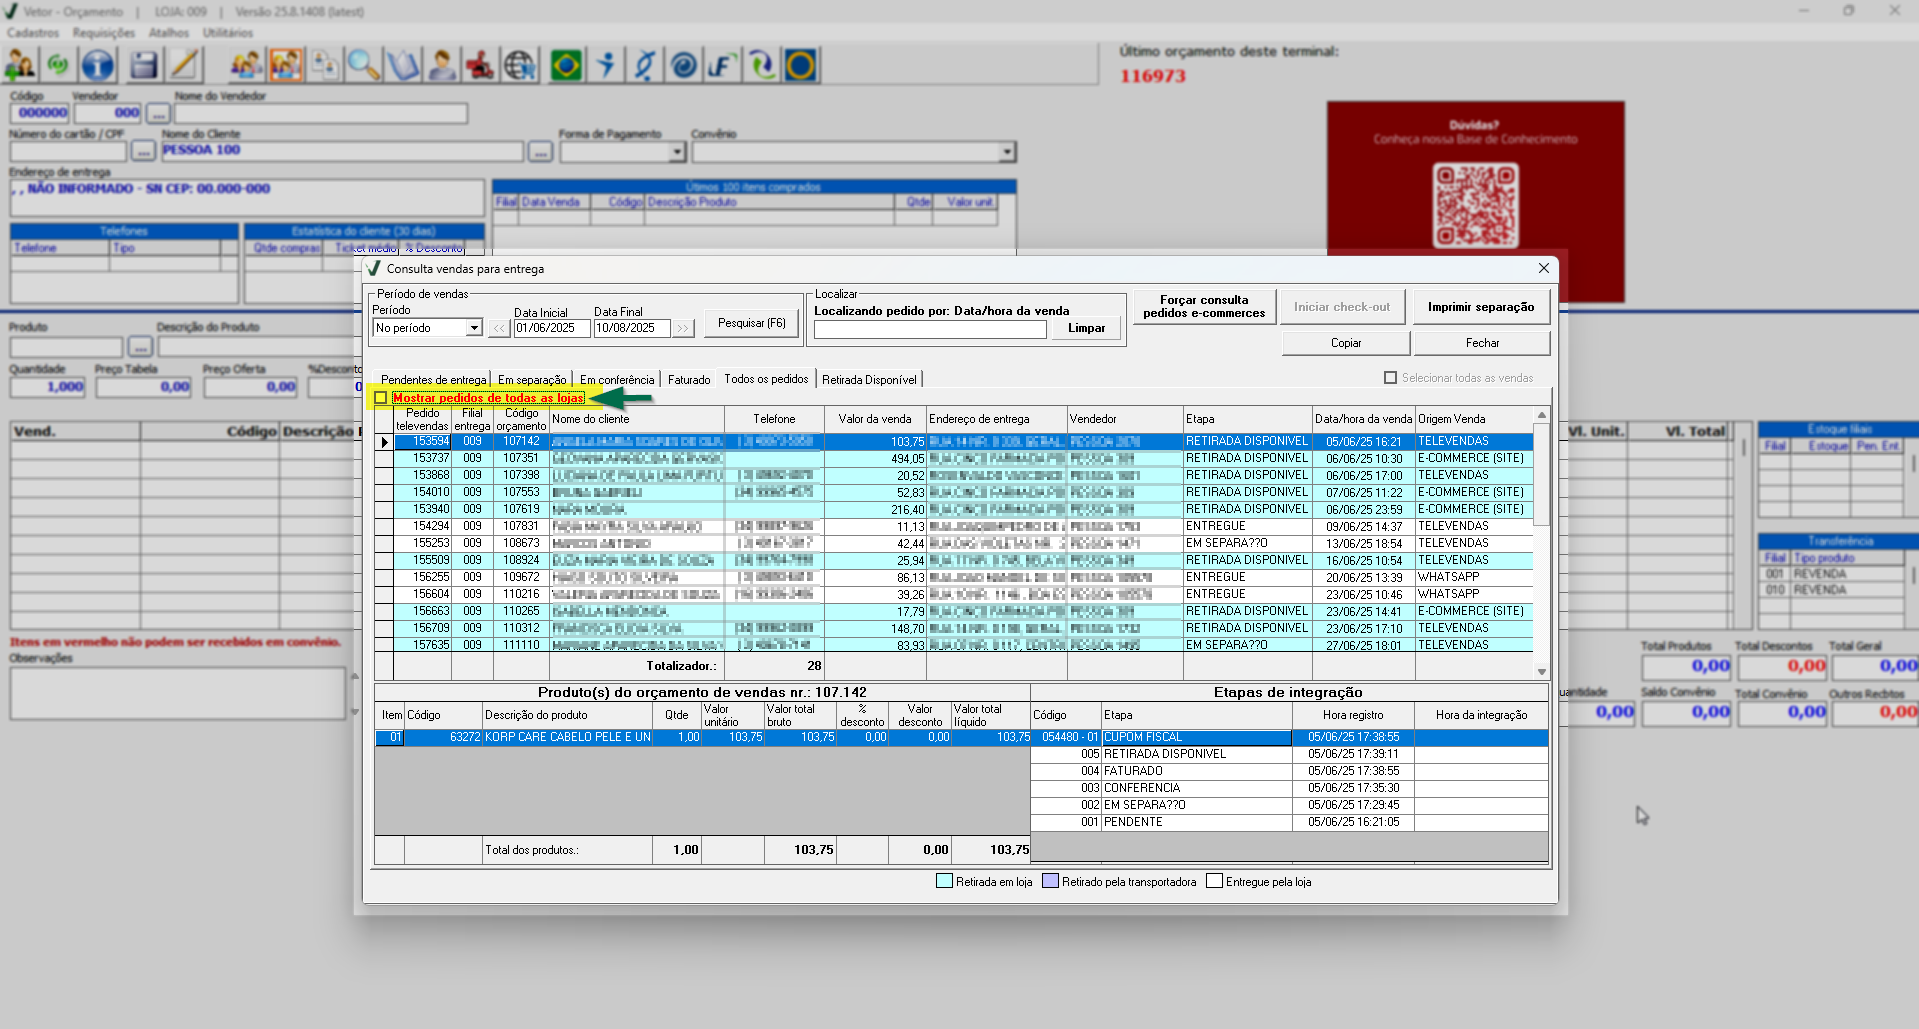Click the floppy disk save icon
This screenshot has width=1919, height=1029.
(x=144, y=66)
